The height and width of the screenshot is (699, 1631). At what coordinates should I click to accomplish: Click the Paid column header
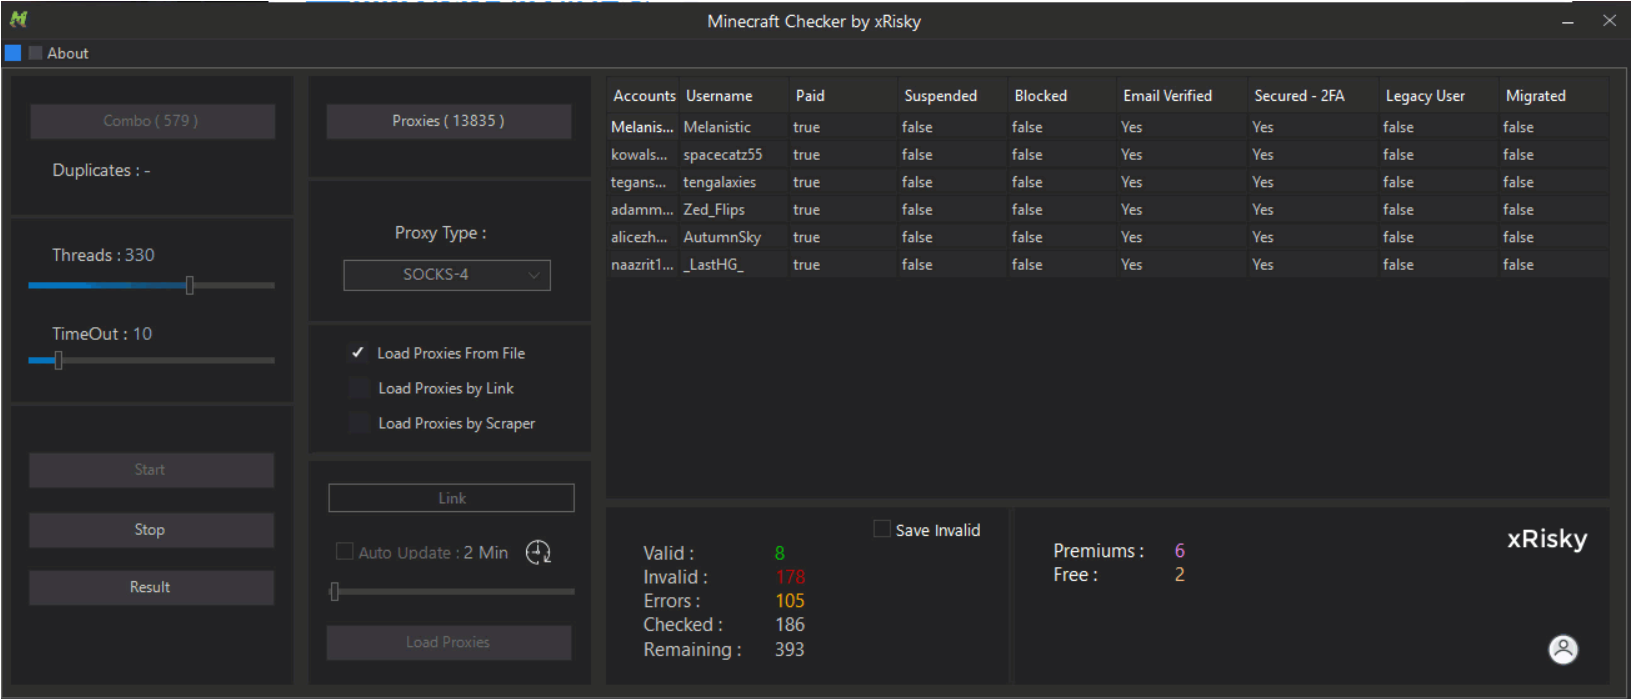click(x=843, y=96)
